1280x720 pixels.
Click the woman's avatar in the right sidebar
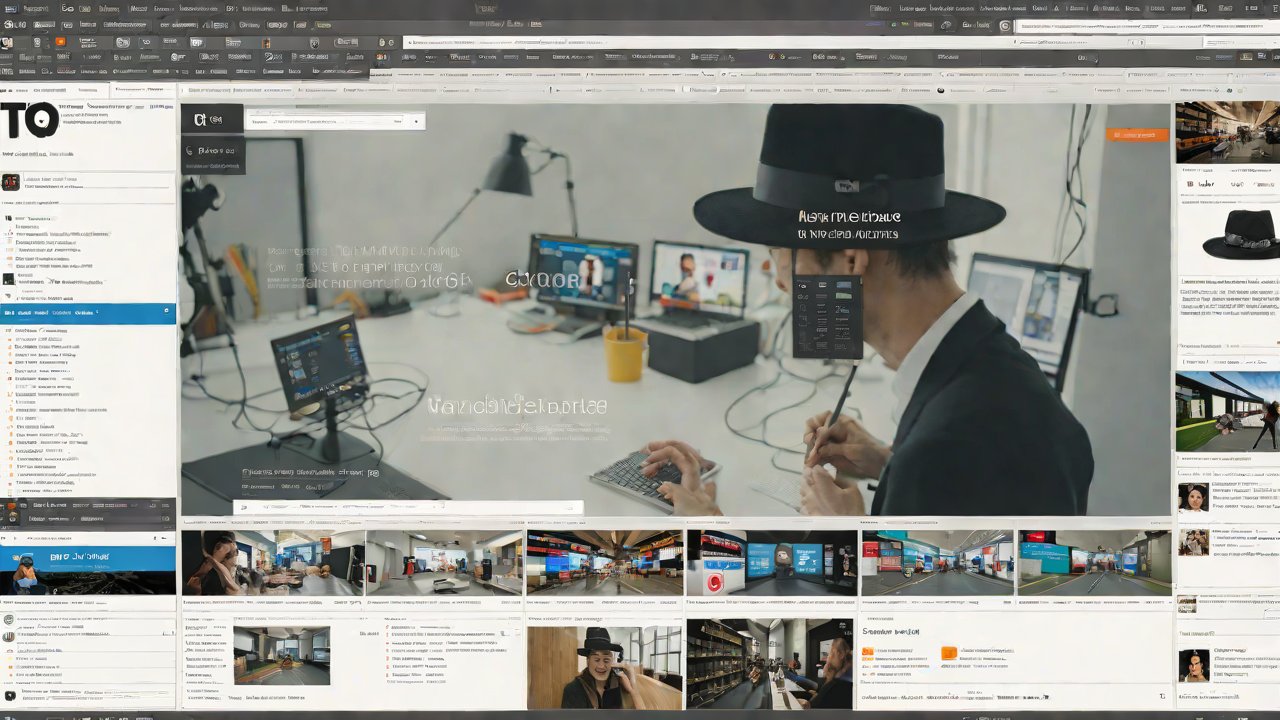coord(1192,497)
